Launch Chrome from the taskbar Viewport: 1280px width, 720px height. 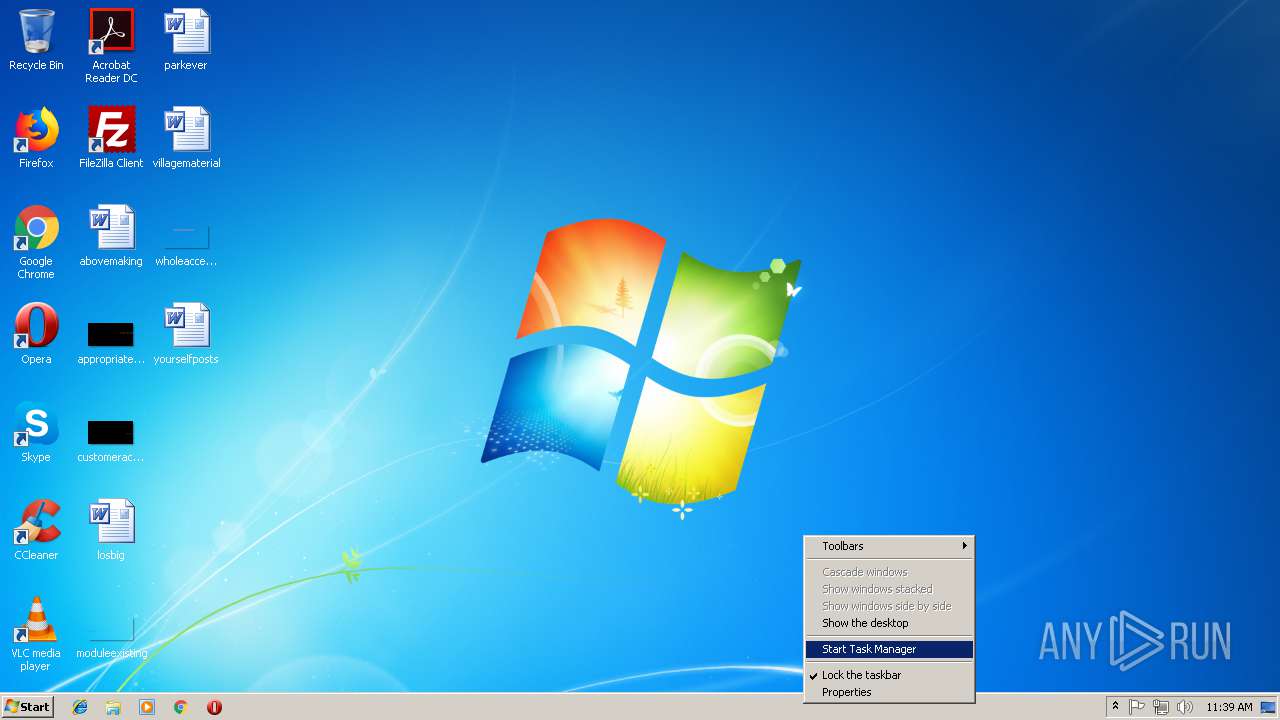[180, 707]
